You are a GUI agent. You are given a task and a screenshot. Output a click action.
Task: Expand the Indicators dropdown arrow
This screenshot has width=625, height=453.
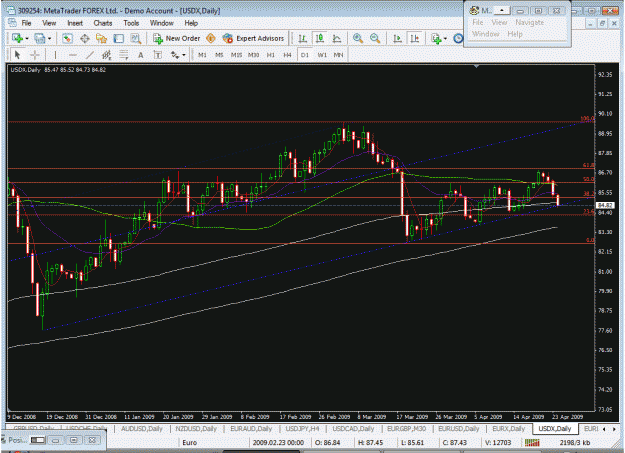point(445,39)
